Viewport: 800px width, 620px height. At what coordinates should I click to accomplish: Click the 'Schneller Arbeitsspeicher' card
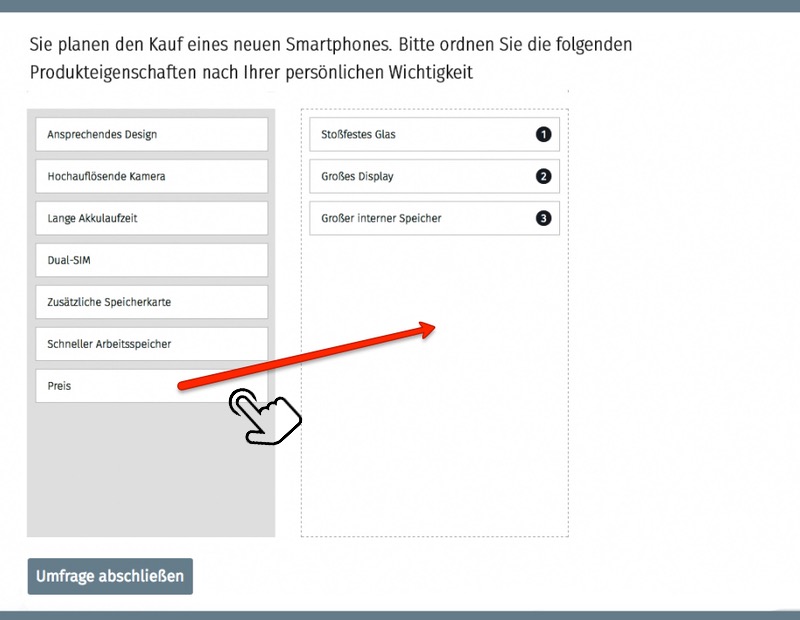pos(152,343)
